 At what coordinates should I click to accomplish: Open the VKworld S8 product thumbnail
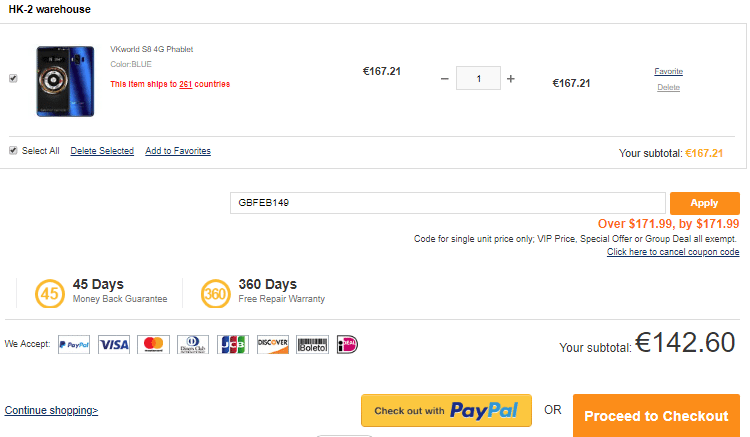coord(66,81)
